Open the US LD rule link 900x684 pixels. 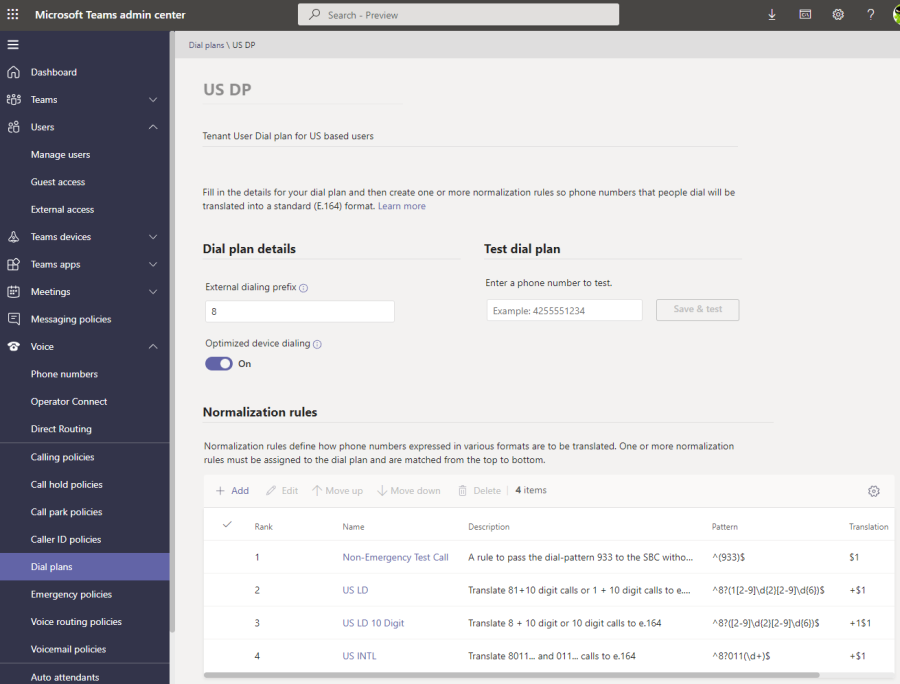[x=355, y=590]
